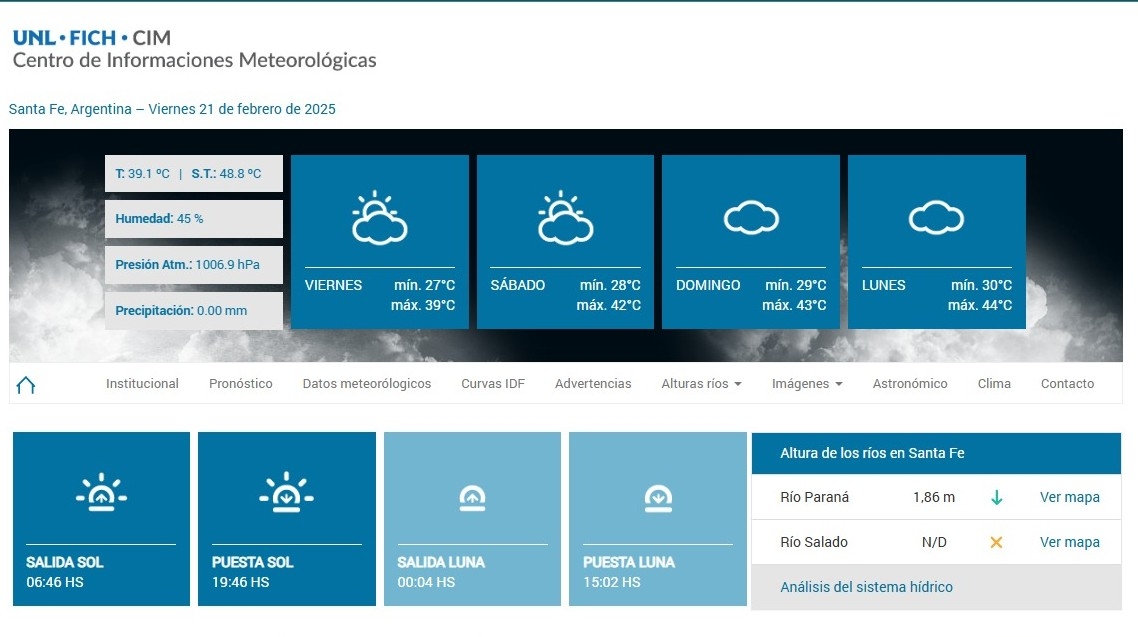
Task: Click the sunset icon above Puesta Sol
Action: pyautogui.click(x=287, y=493)
